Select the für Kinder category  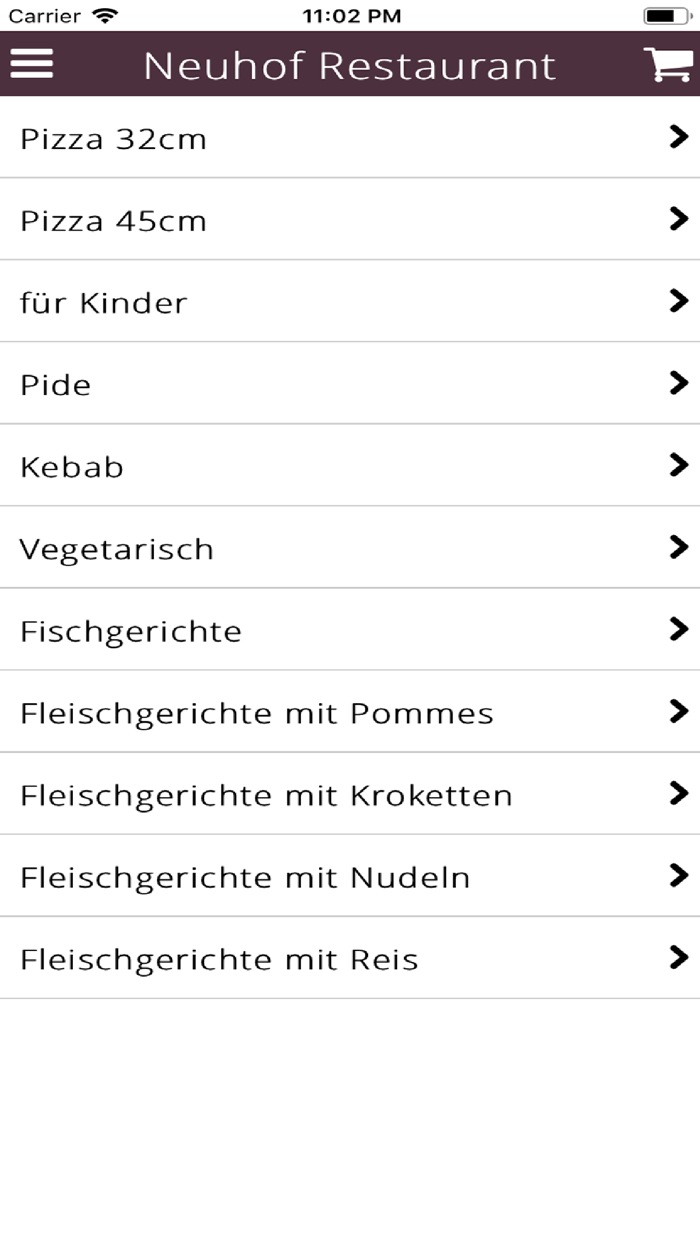pos(350,302)
